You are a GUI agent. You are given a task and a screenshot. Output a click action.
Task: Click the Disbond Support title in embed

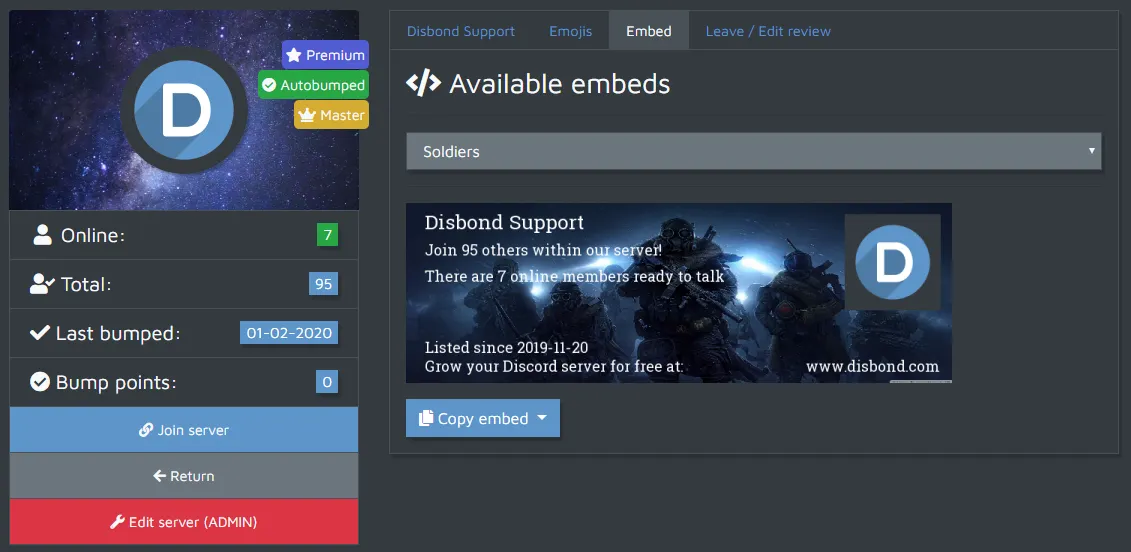coord(504,222)
